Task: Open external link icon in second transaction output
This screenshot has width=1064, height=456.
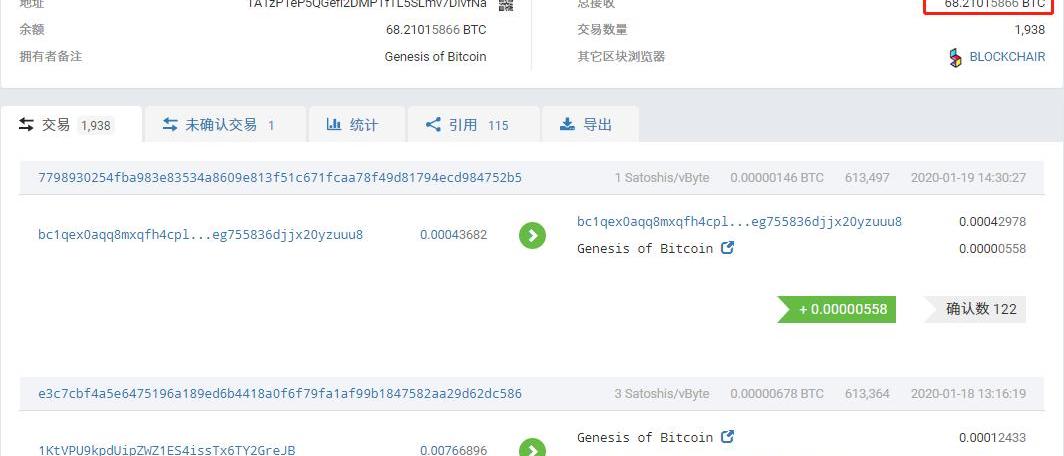Action: (x=727, y=436)
